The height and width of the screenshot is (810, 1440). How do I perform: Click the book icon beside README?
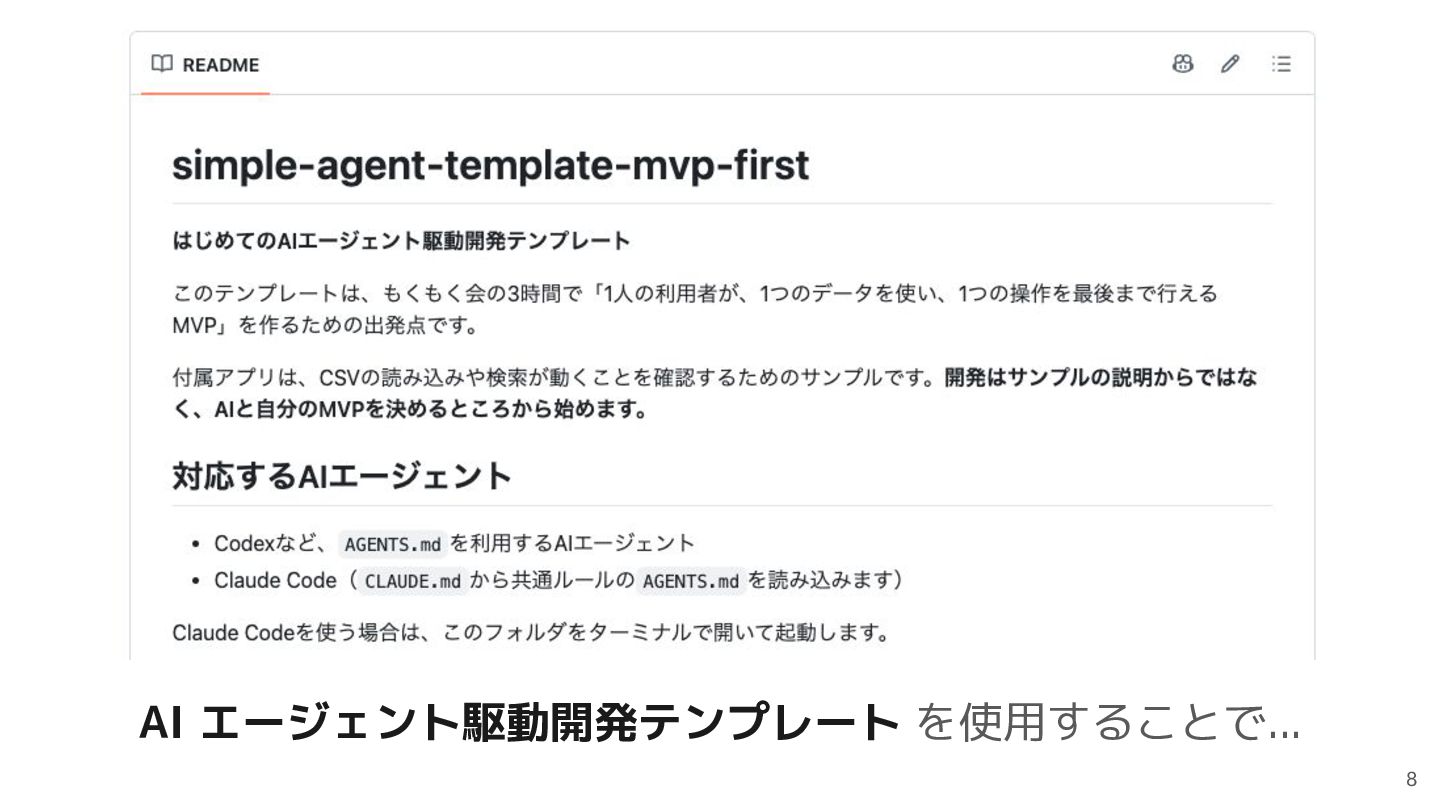pyautogui.click(x=162, y=64)
